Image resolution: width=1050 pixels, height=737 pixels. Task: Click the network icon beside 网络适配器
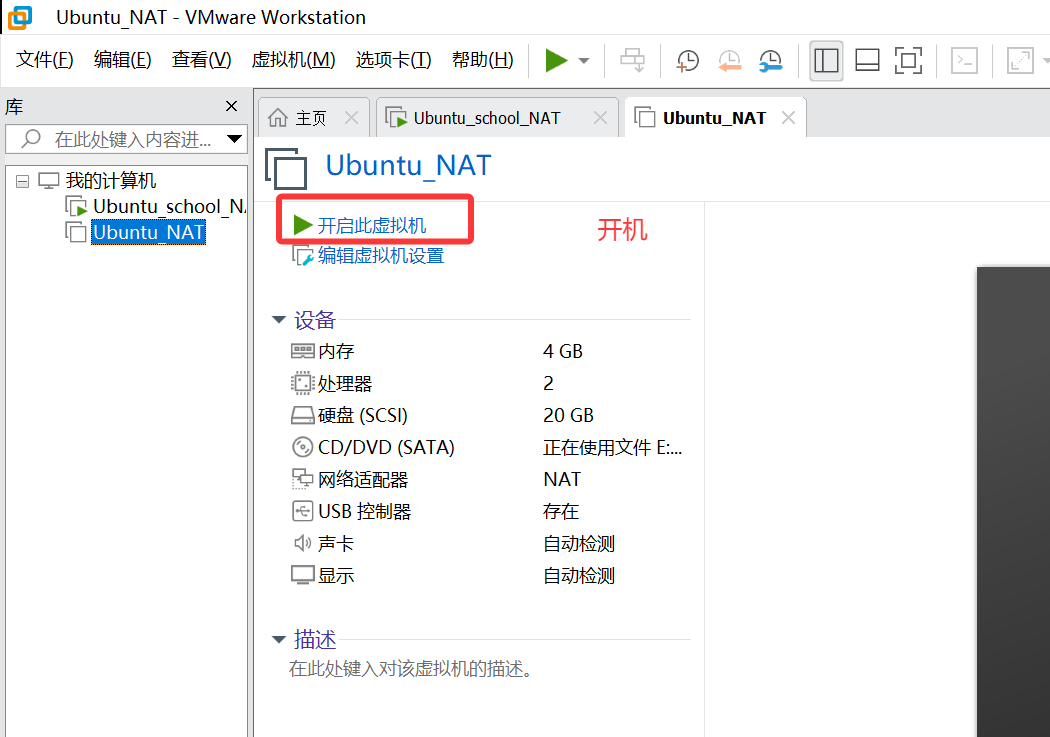303,479
